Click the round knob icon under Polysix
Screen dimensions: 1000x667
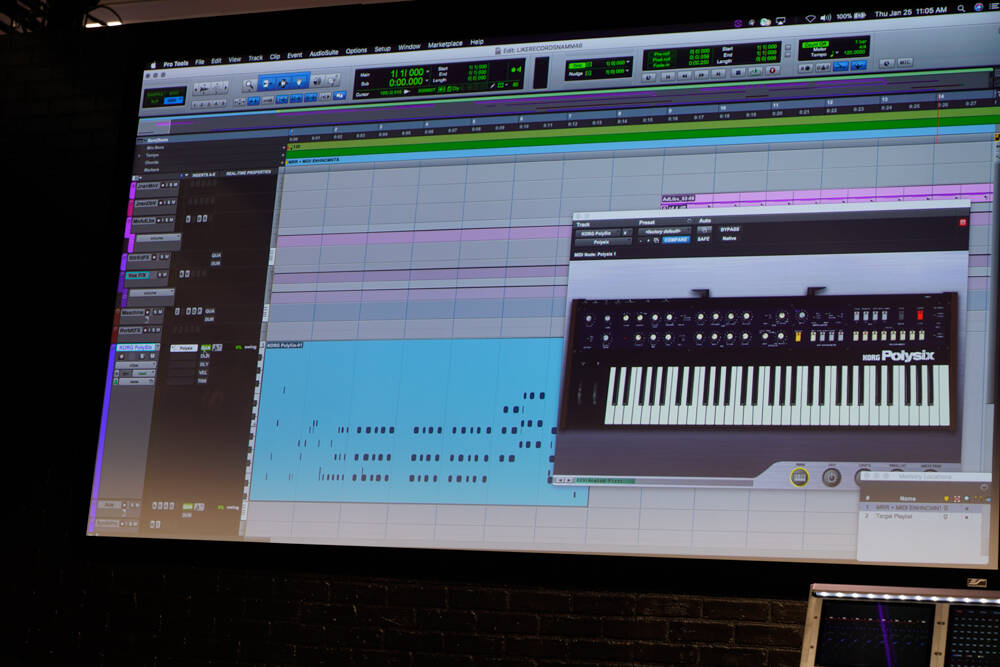[x=831, y=477]
